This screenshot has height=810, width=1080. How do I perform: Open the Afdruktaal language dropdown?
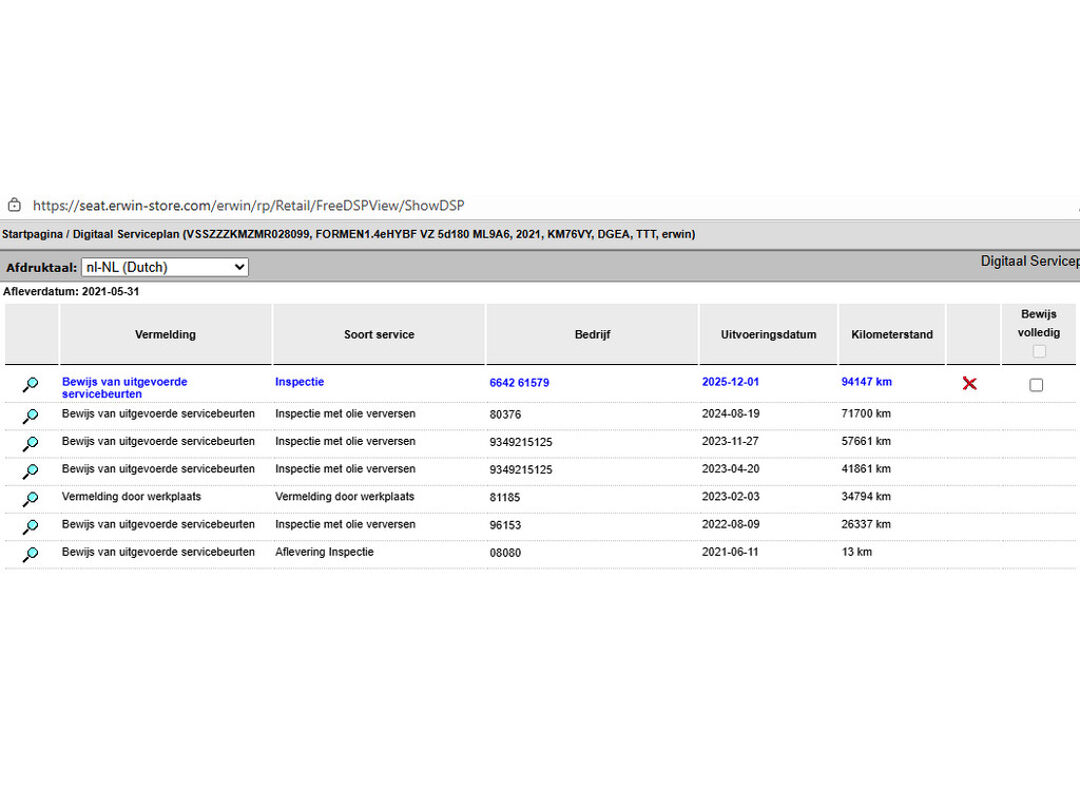[x=164, y=267]
